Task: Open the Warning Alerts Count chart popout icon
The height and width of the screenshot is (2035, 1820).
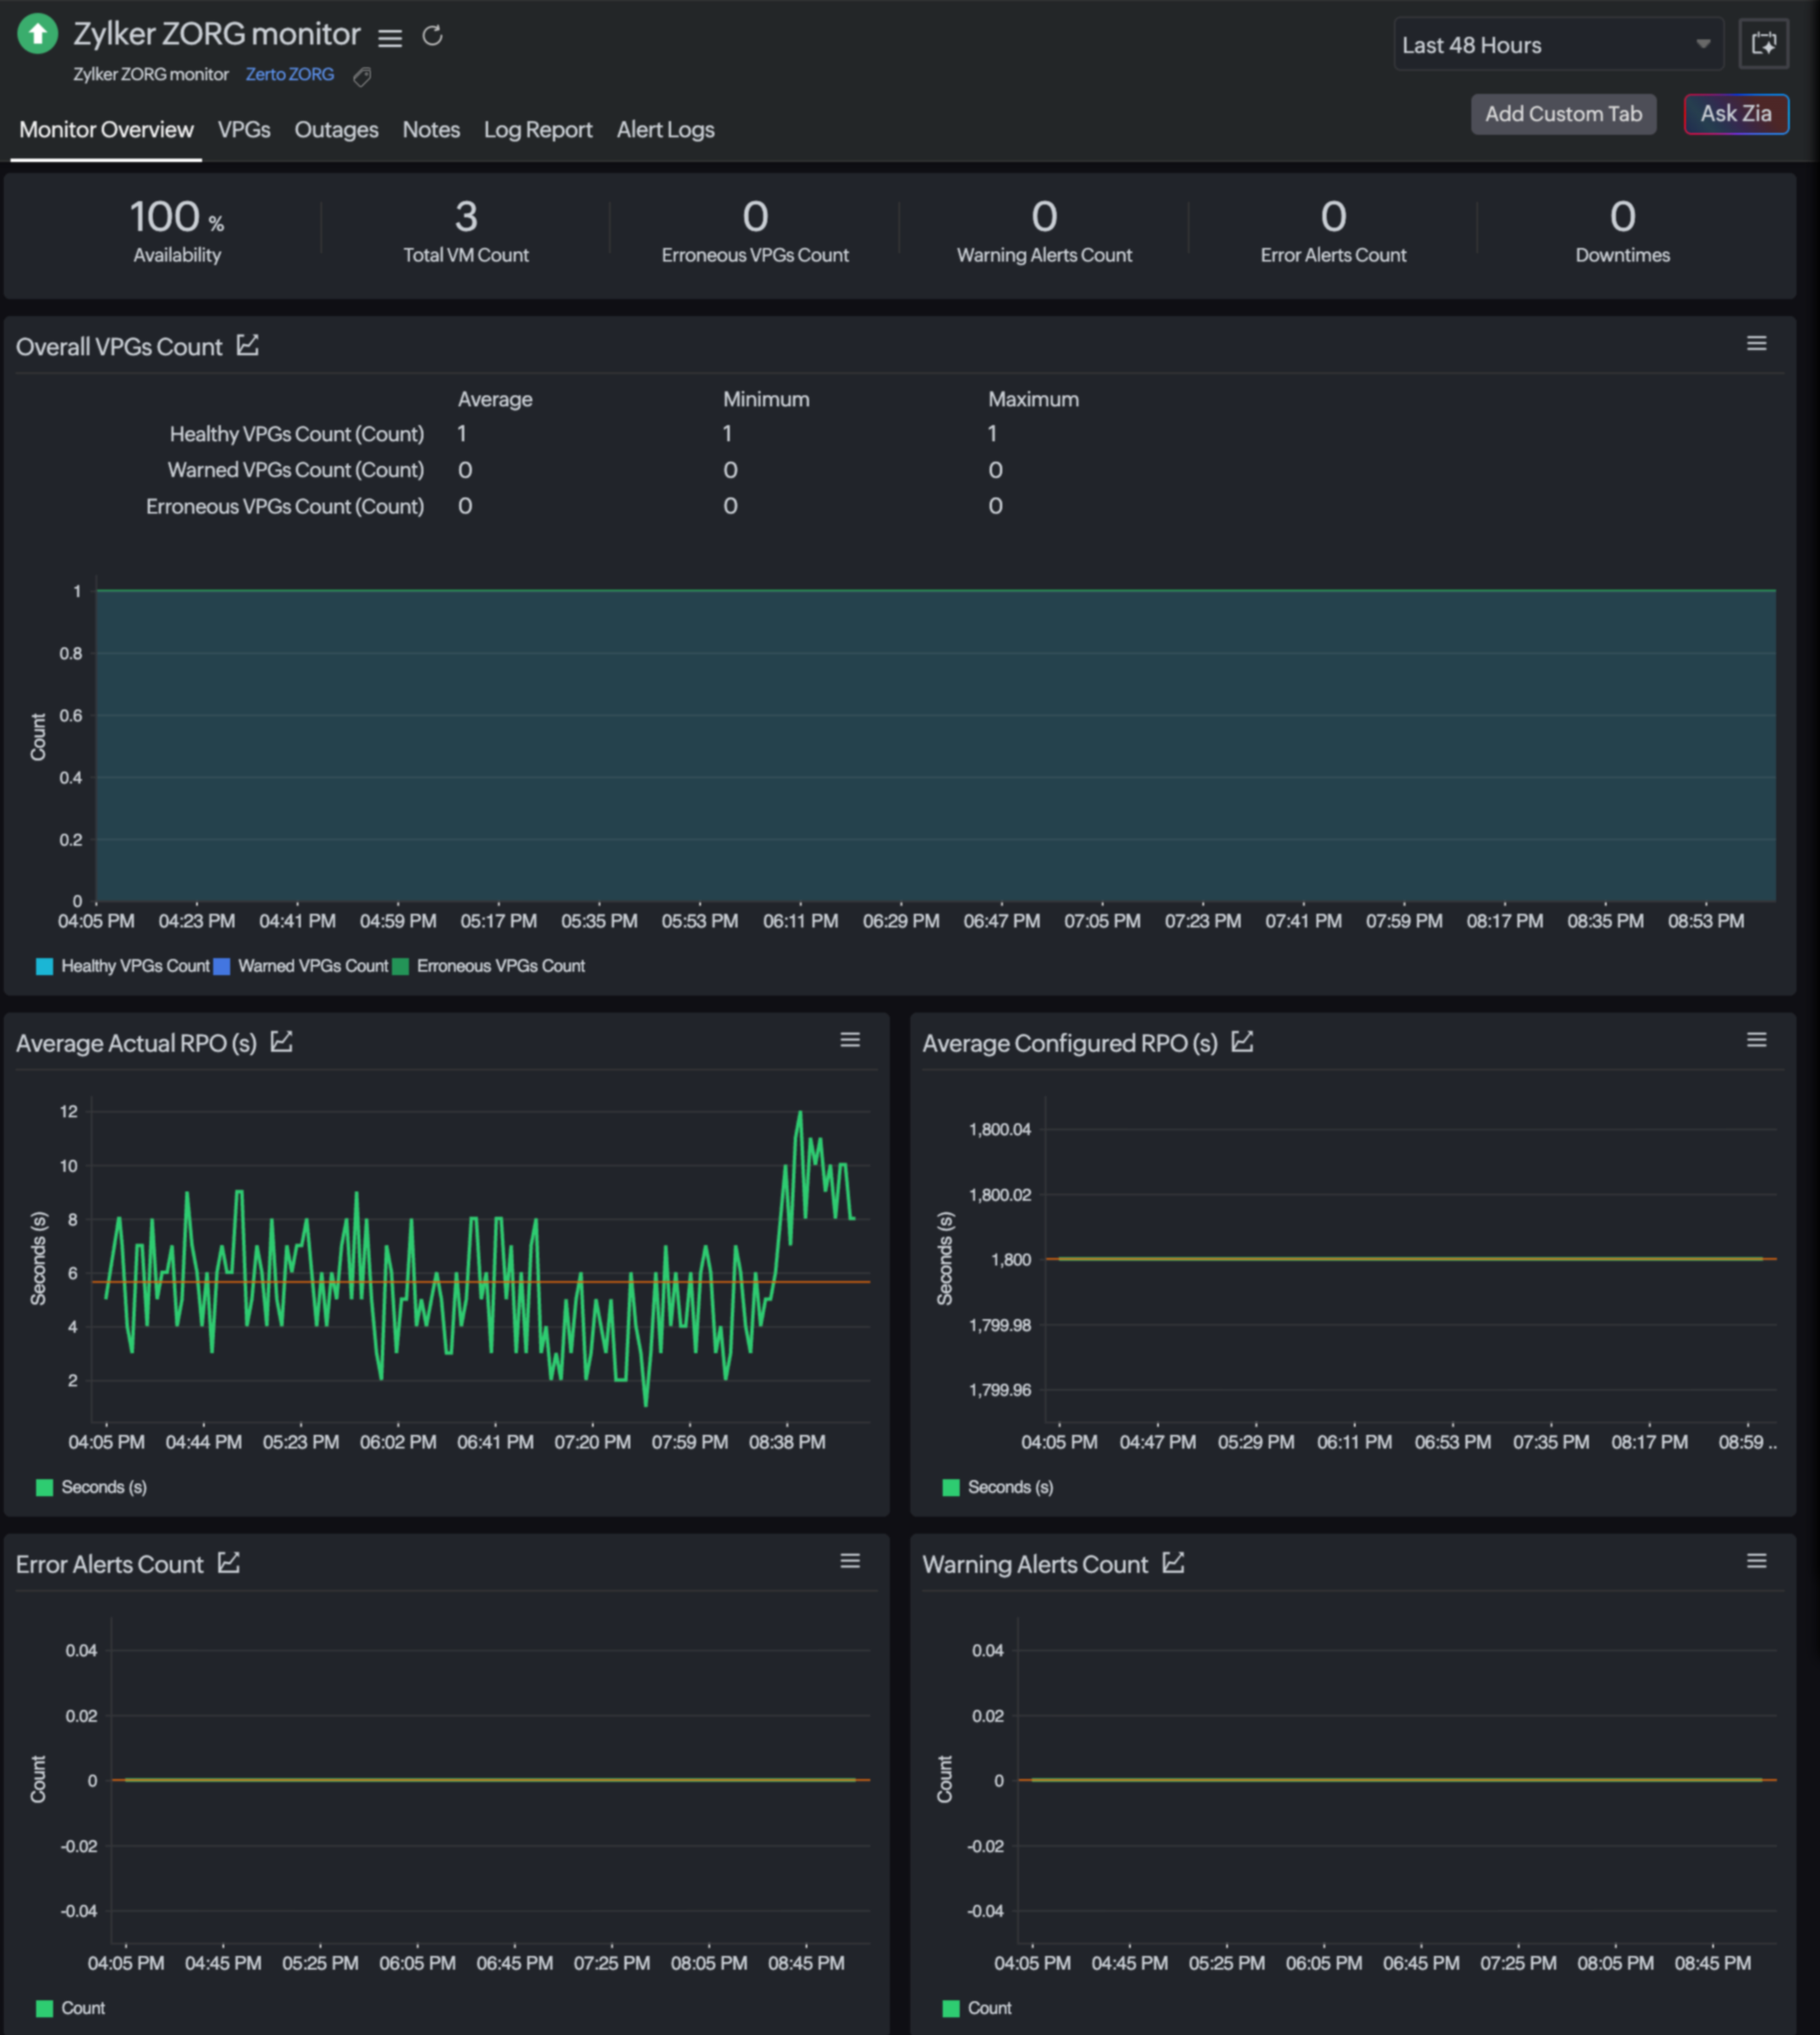Action: [1174, 1563]
